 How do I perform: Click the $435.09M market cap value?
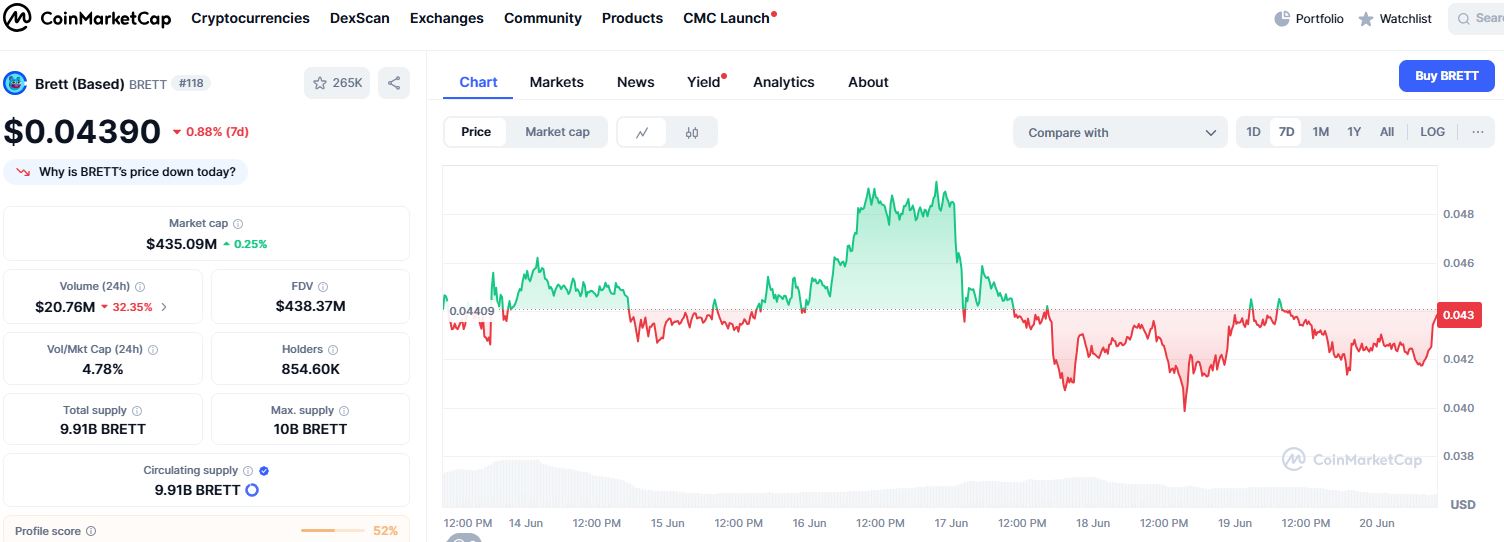(x=181, y=243)
